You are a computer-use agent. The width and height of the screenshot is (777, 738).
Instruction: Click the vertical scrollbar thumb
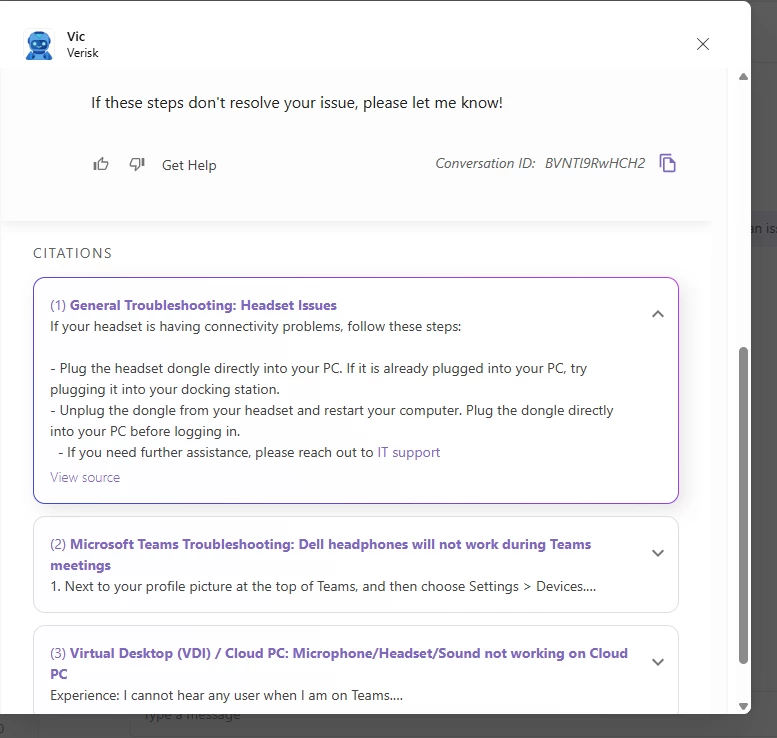[743, 506]
